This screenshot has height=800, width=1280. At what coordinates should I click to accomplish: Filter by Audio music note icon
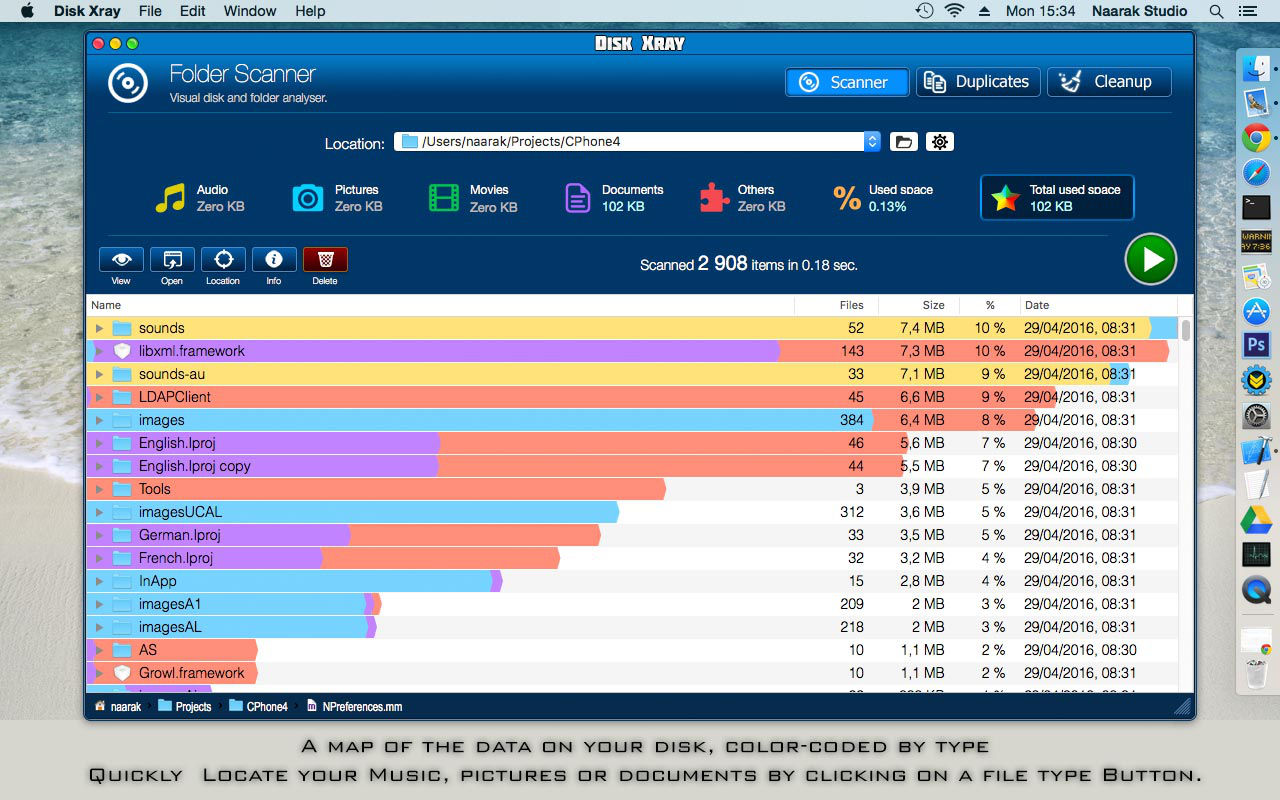(171, 198)
